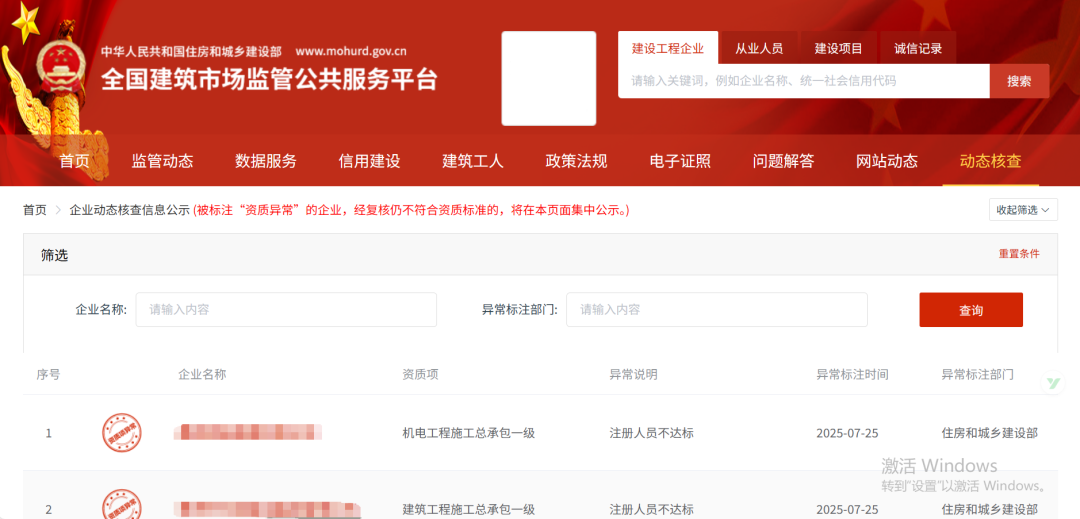Reset filters via 重置条件 link
This screenshot has height=519, width=1080.
pyautogui.click(x=1018, y=254)
